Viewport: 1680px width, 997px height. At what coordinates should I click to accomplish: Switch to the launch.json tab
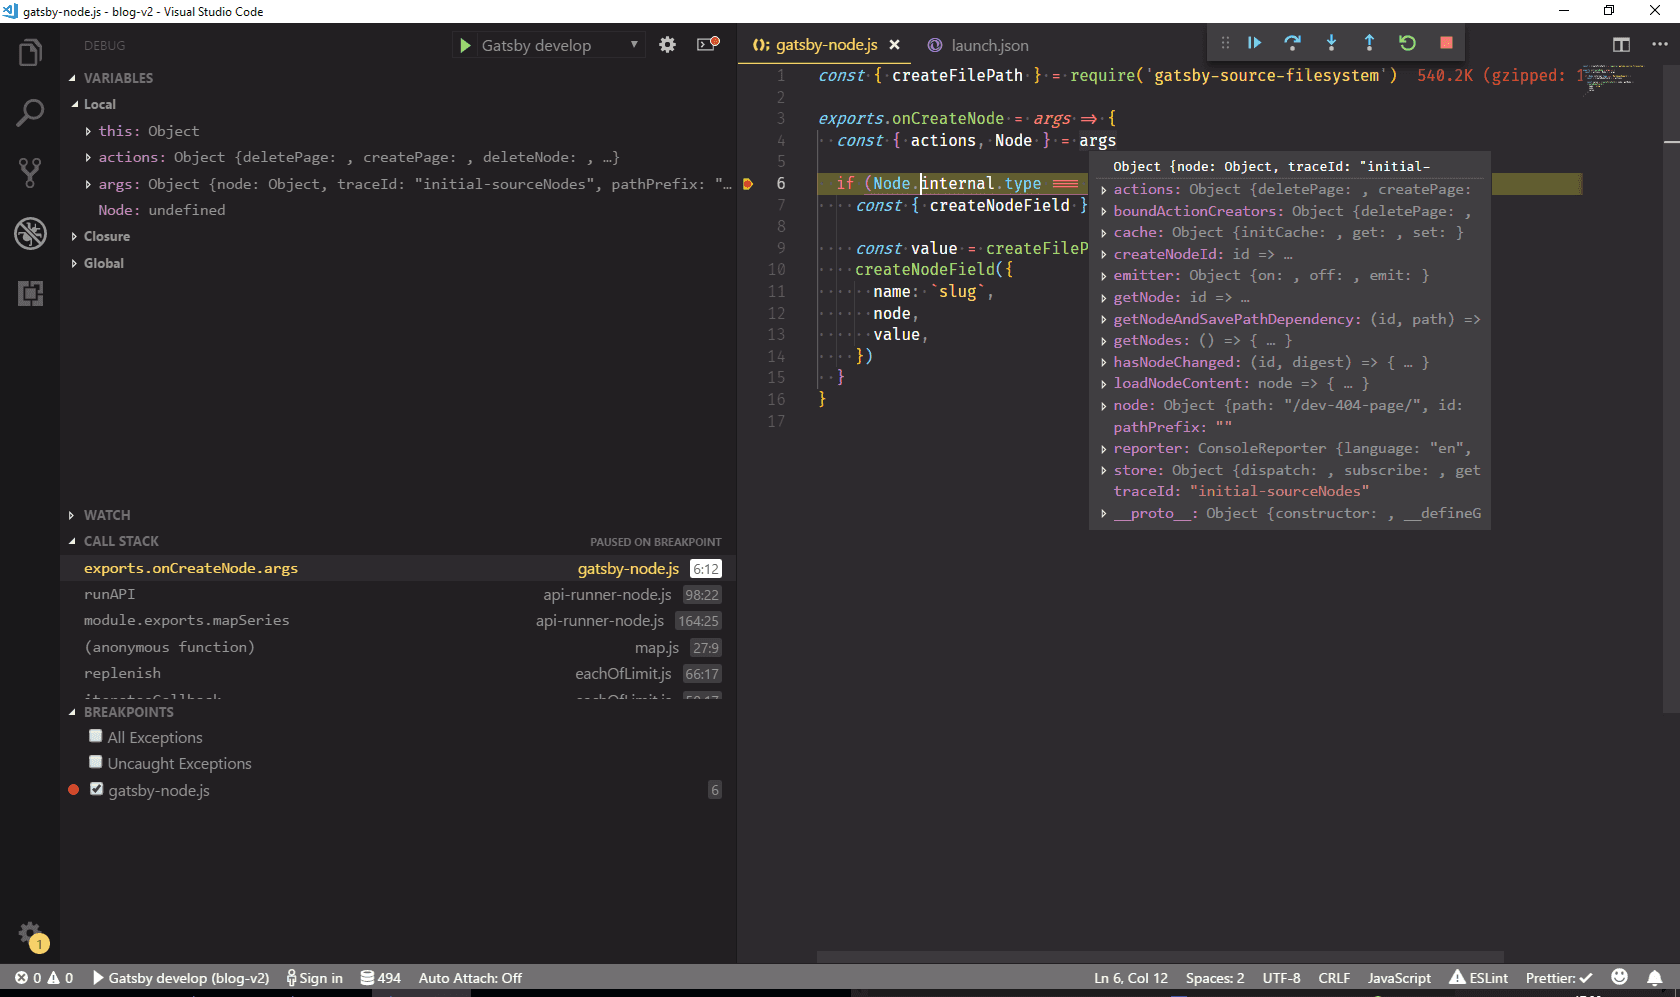988,45
